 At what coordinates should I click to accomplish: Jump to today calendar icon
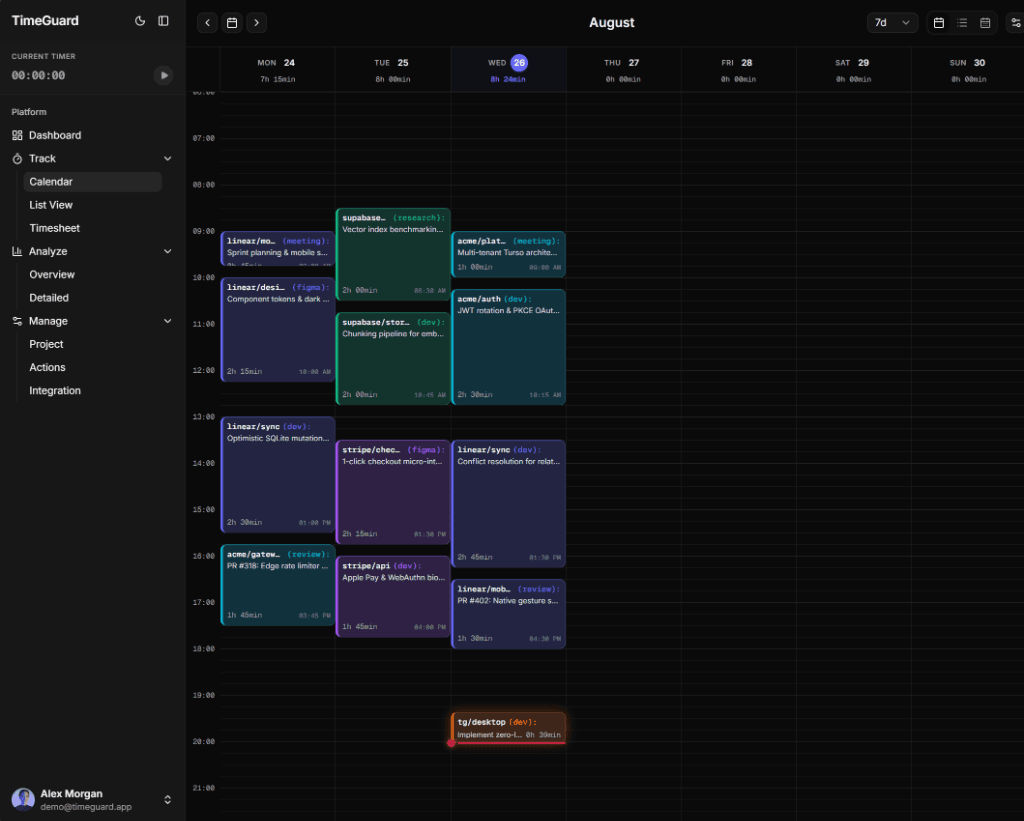coord(232,23)
